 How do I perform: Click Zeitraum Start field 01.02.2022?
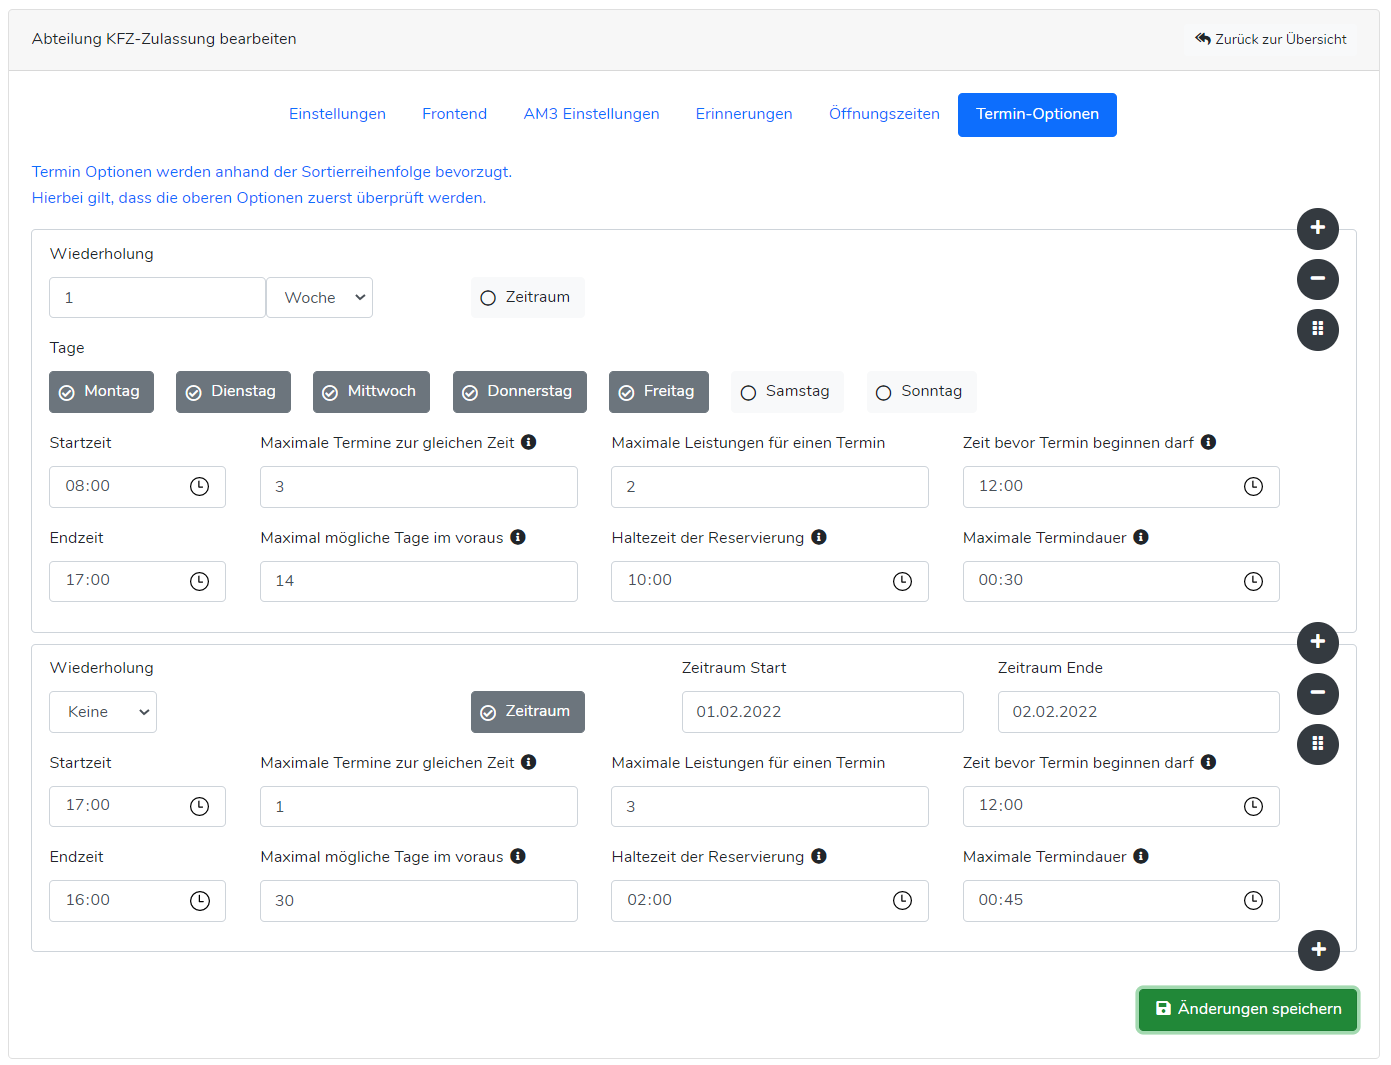823,712
